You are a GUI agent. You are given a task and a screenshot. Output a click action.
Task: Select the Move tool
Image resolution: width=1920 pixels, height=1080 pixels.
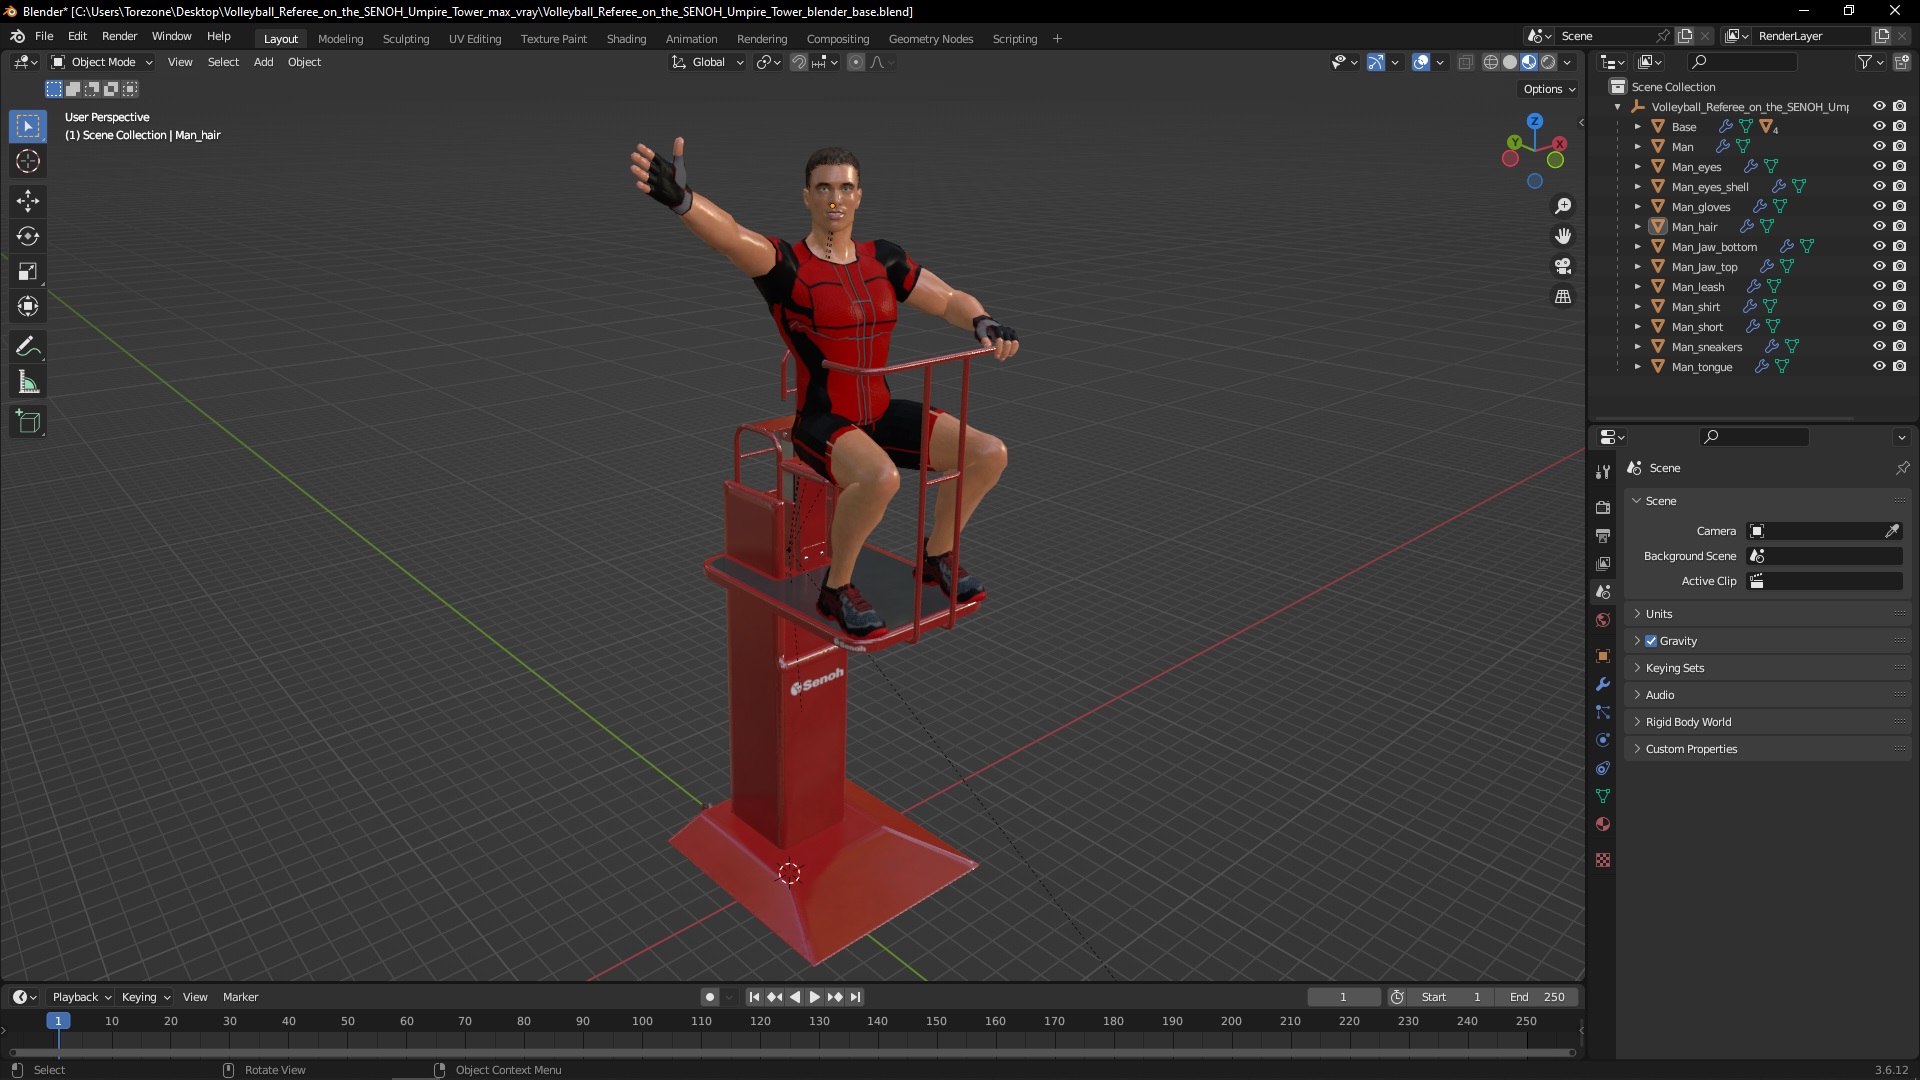[28, 201]
